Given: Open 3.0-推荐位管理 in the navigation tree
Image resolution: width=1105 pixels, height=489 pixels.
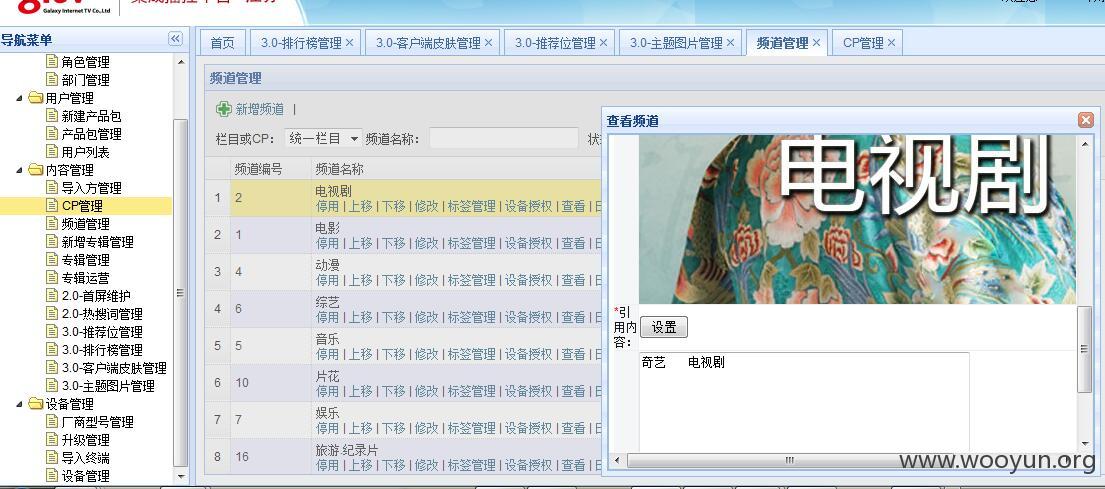Looking at the screenshot, I should coord(102,332).
